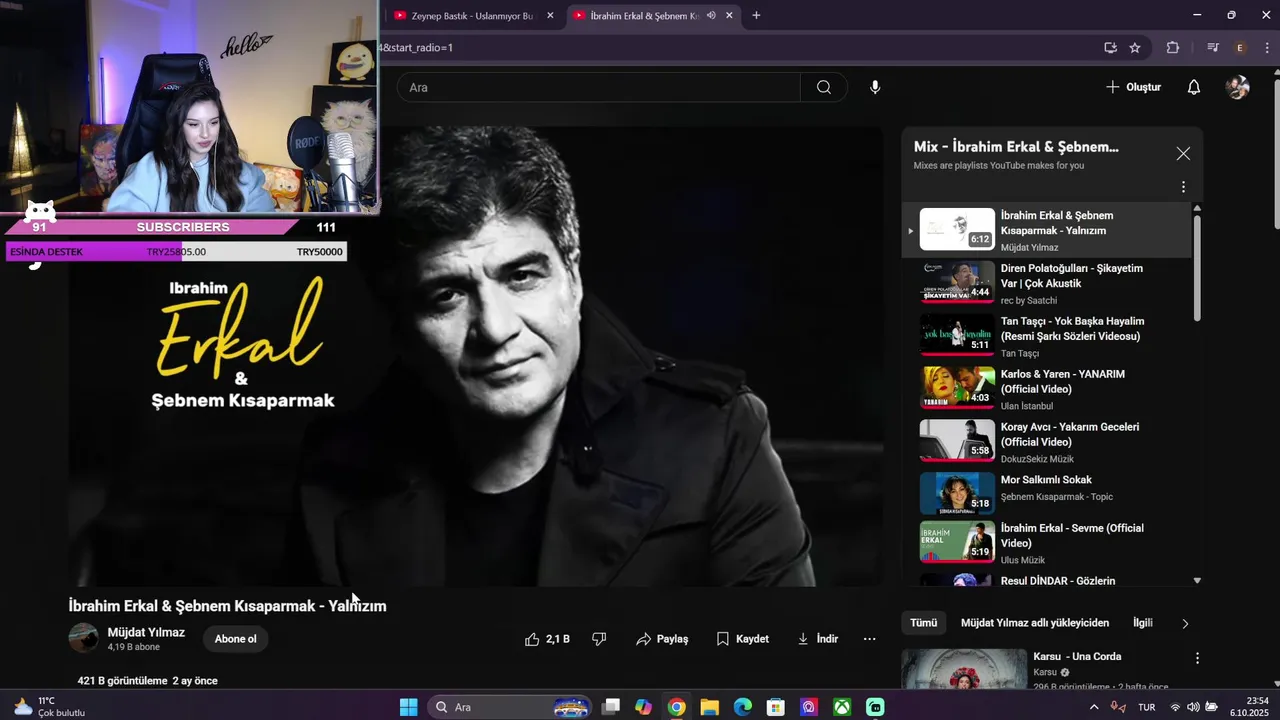Play Tan Taşçı - Yok Başka Hayalim

point(1047,335)
